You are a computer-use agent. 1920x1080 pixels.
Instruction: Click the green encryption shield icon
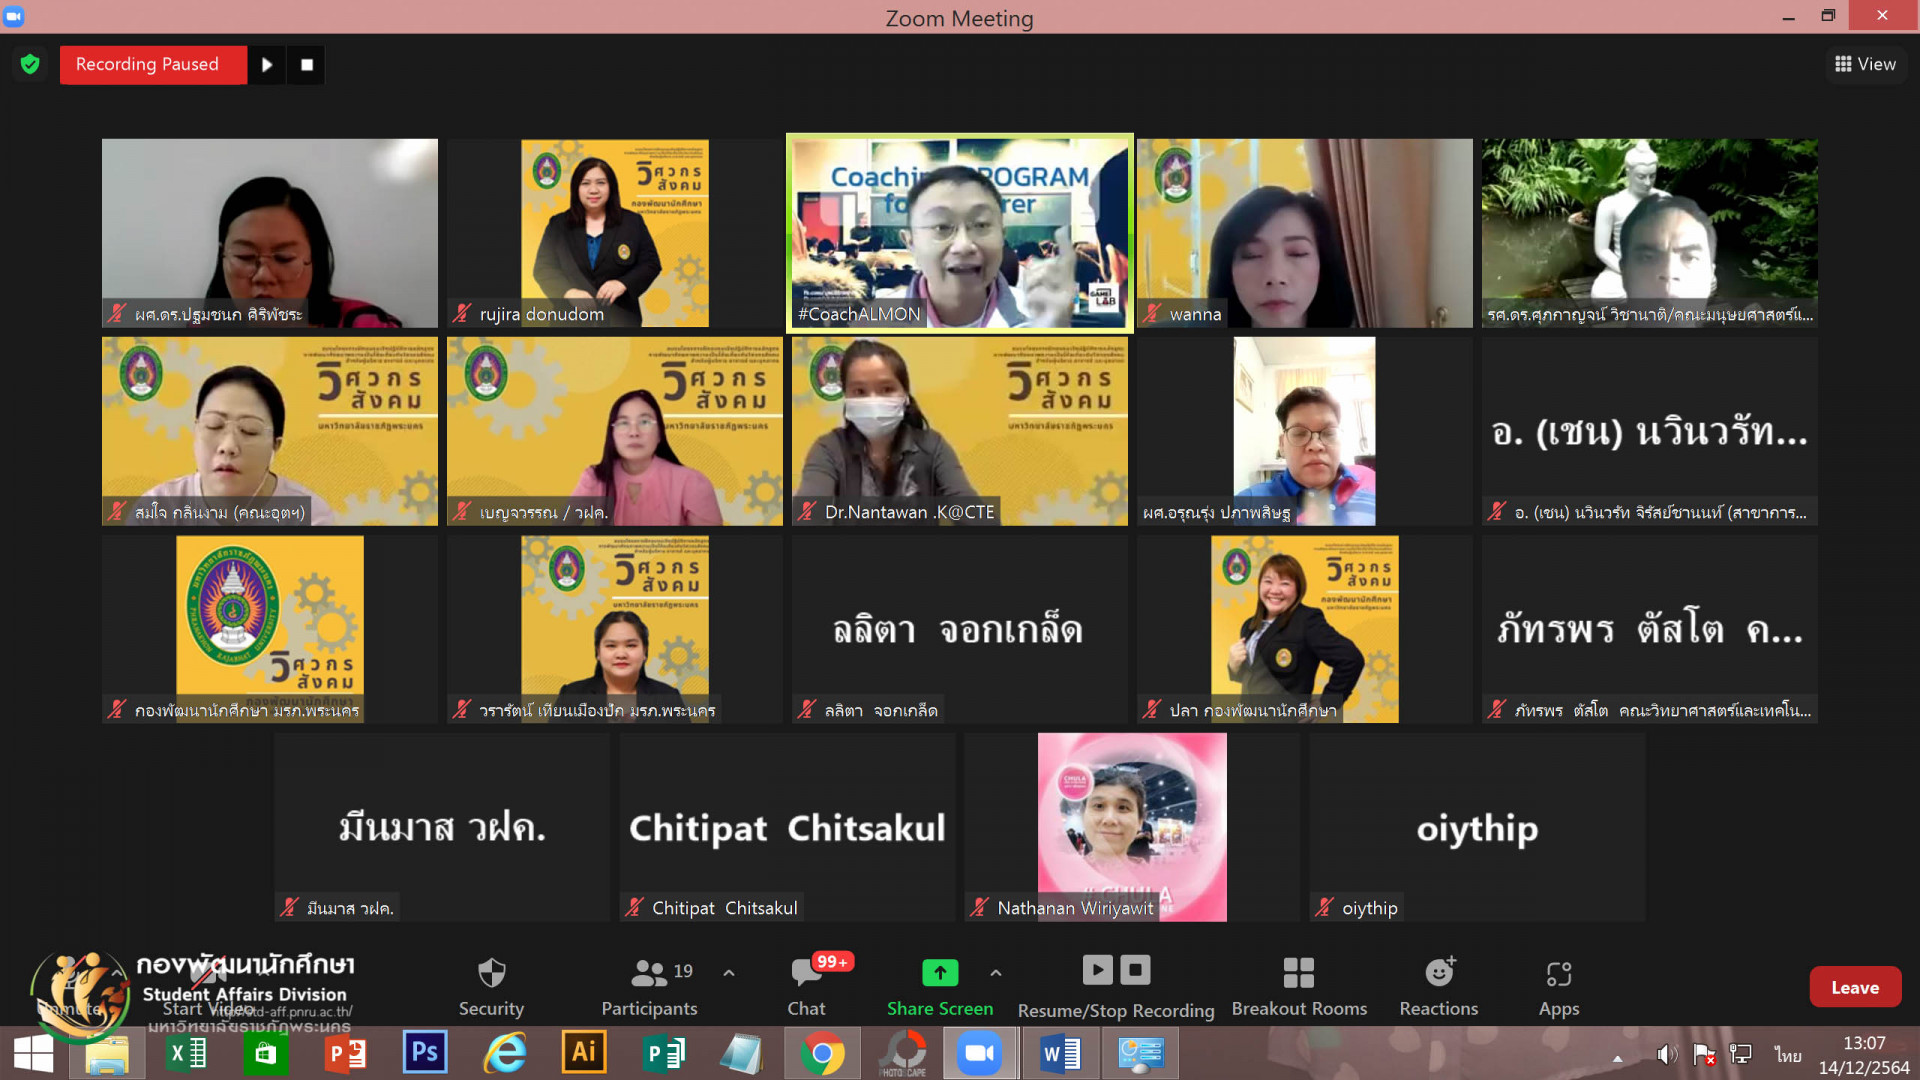[30, 64]
